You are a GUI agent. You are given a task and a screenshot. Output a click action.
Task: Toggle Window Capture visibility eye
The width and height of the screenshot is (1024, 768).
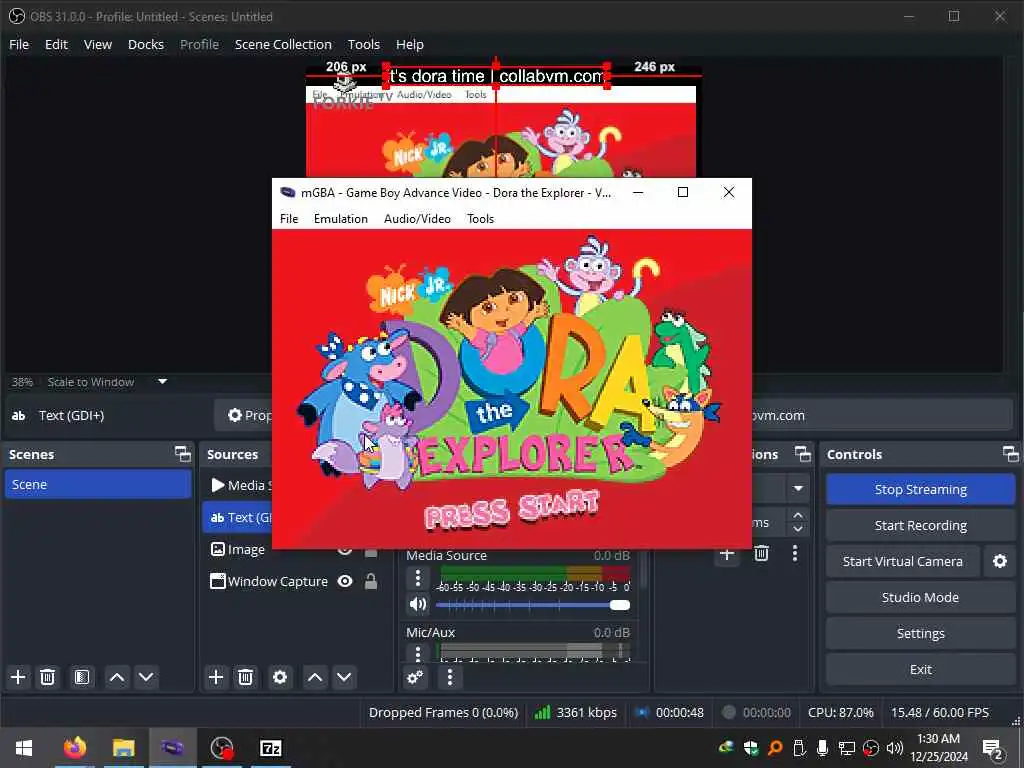pos(345,581)
